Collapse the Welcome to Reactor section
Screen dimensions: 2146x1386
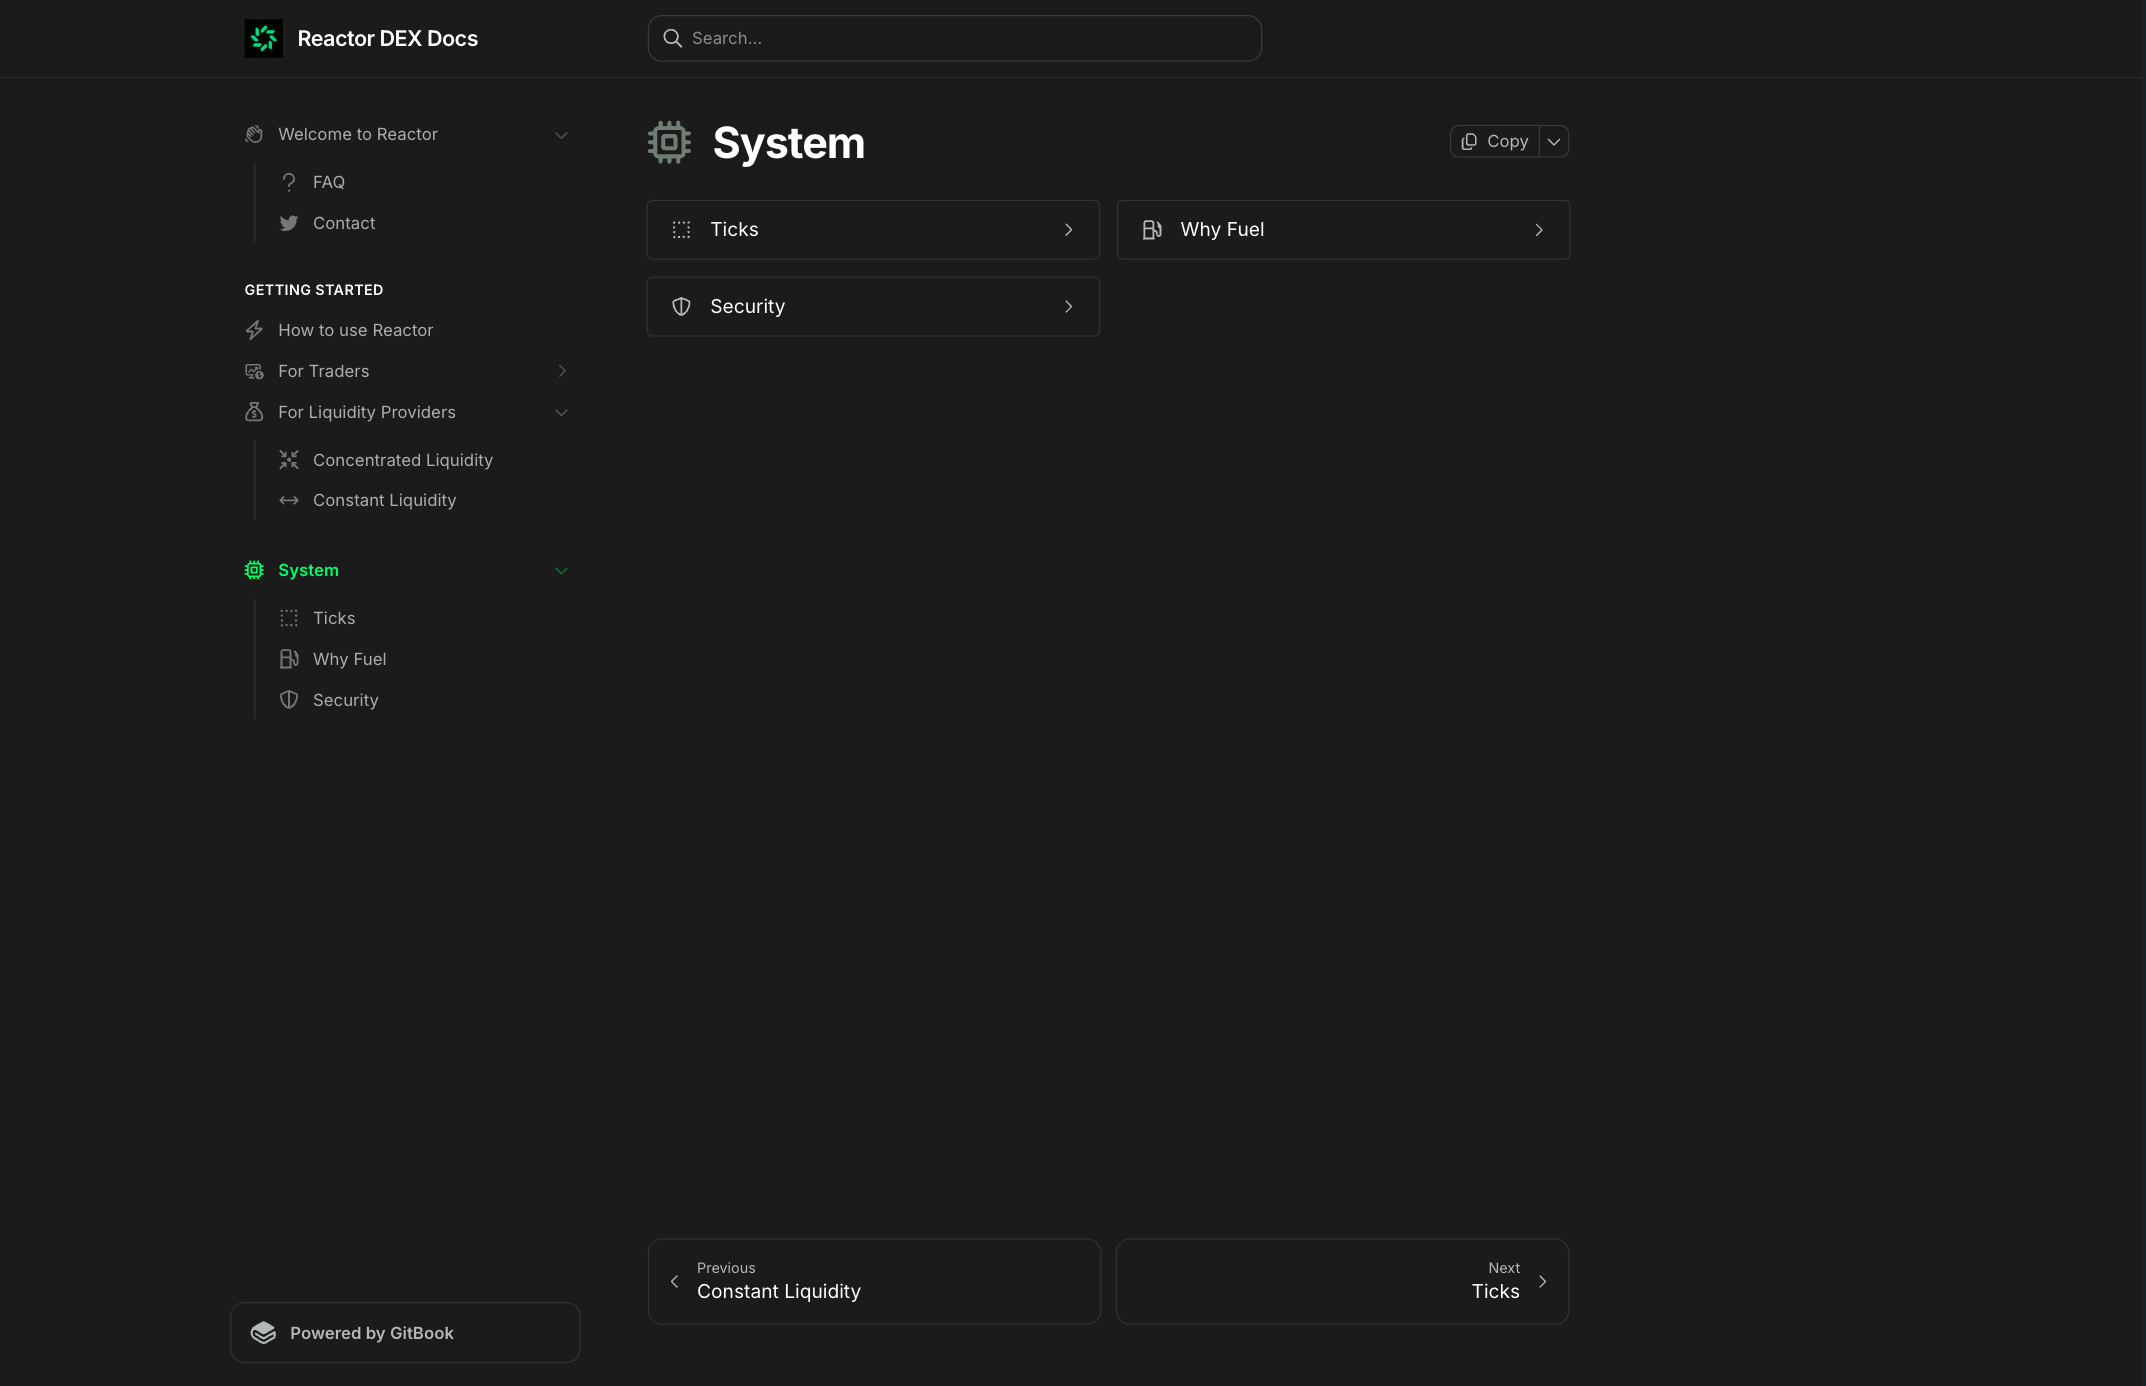[561, 135]
